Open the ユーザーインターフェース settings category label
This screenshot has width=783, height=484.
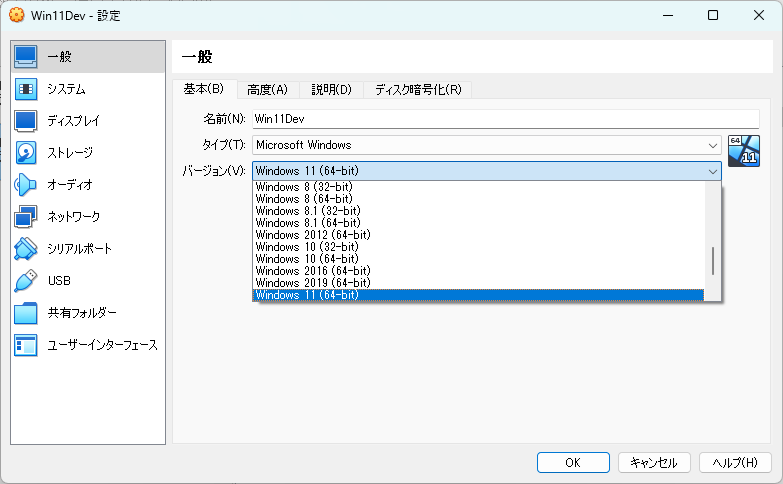click(x=102, y=345)
